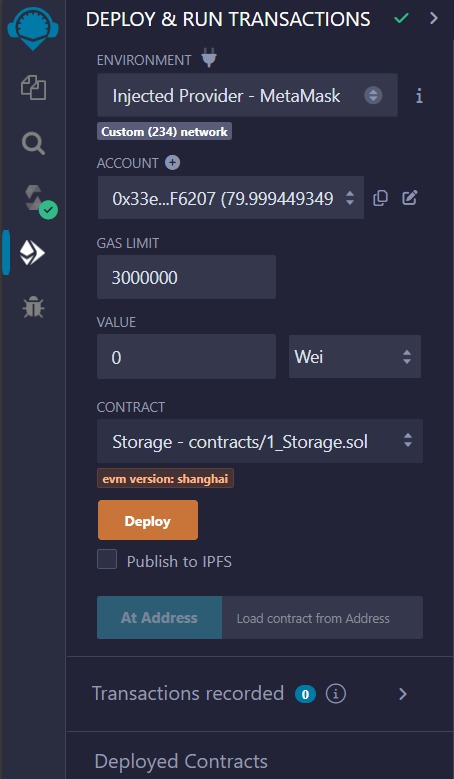Open the Environment provider dropdown
The height and width of the screenshot is (779, 454).
click(x=247, y=95)
